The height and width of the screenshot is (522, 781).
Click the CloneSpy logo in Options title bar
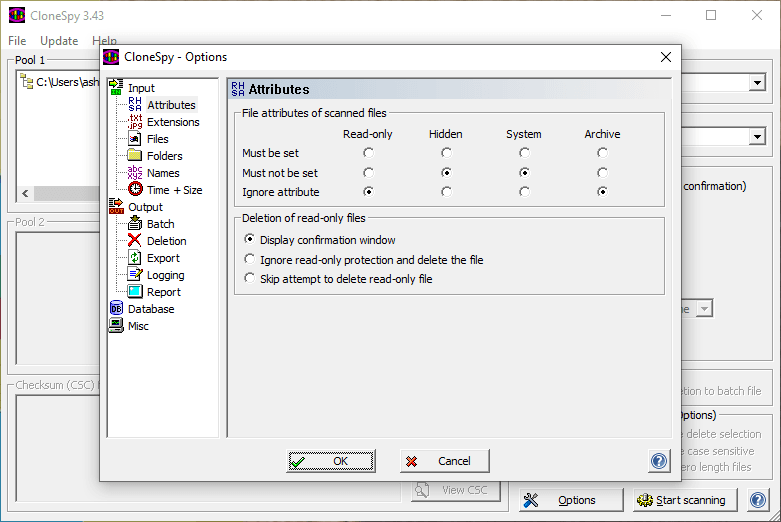111,57
